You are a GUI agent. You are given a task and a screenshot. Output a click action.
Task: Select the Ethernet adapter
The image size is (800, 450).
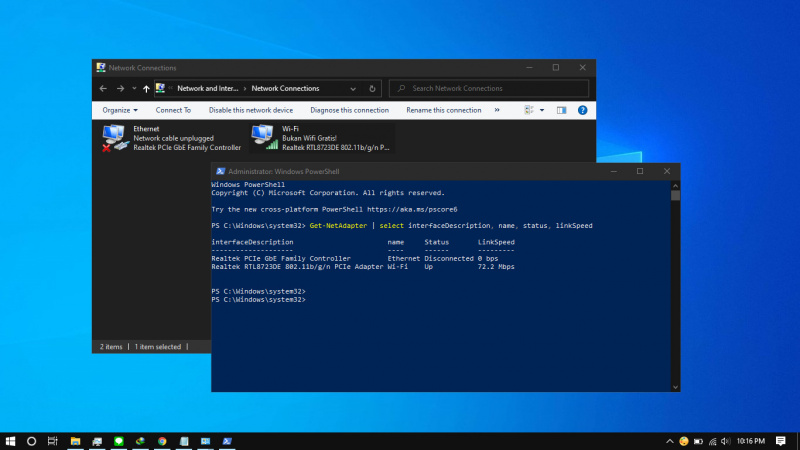(171, 138)
